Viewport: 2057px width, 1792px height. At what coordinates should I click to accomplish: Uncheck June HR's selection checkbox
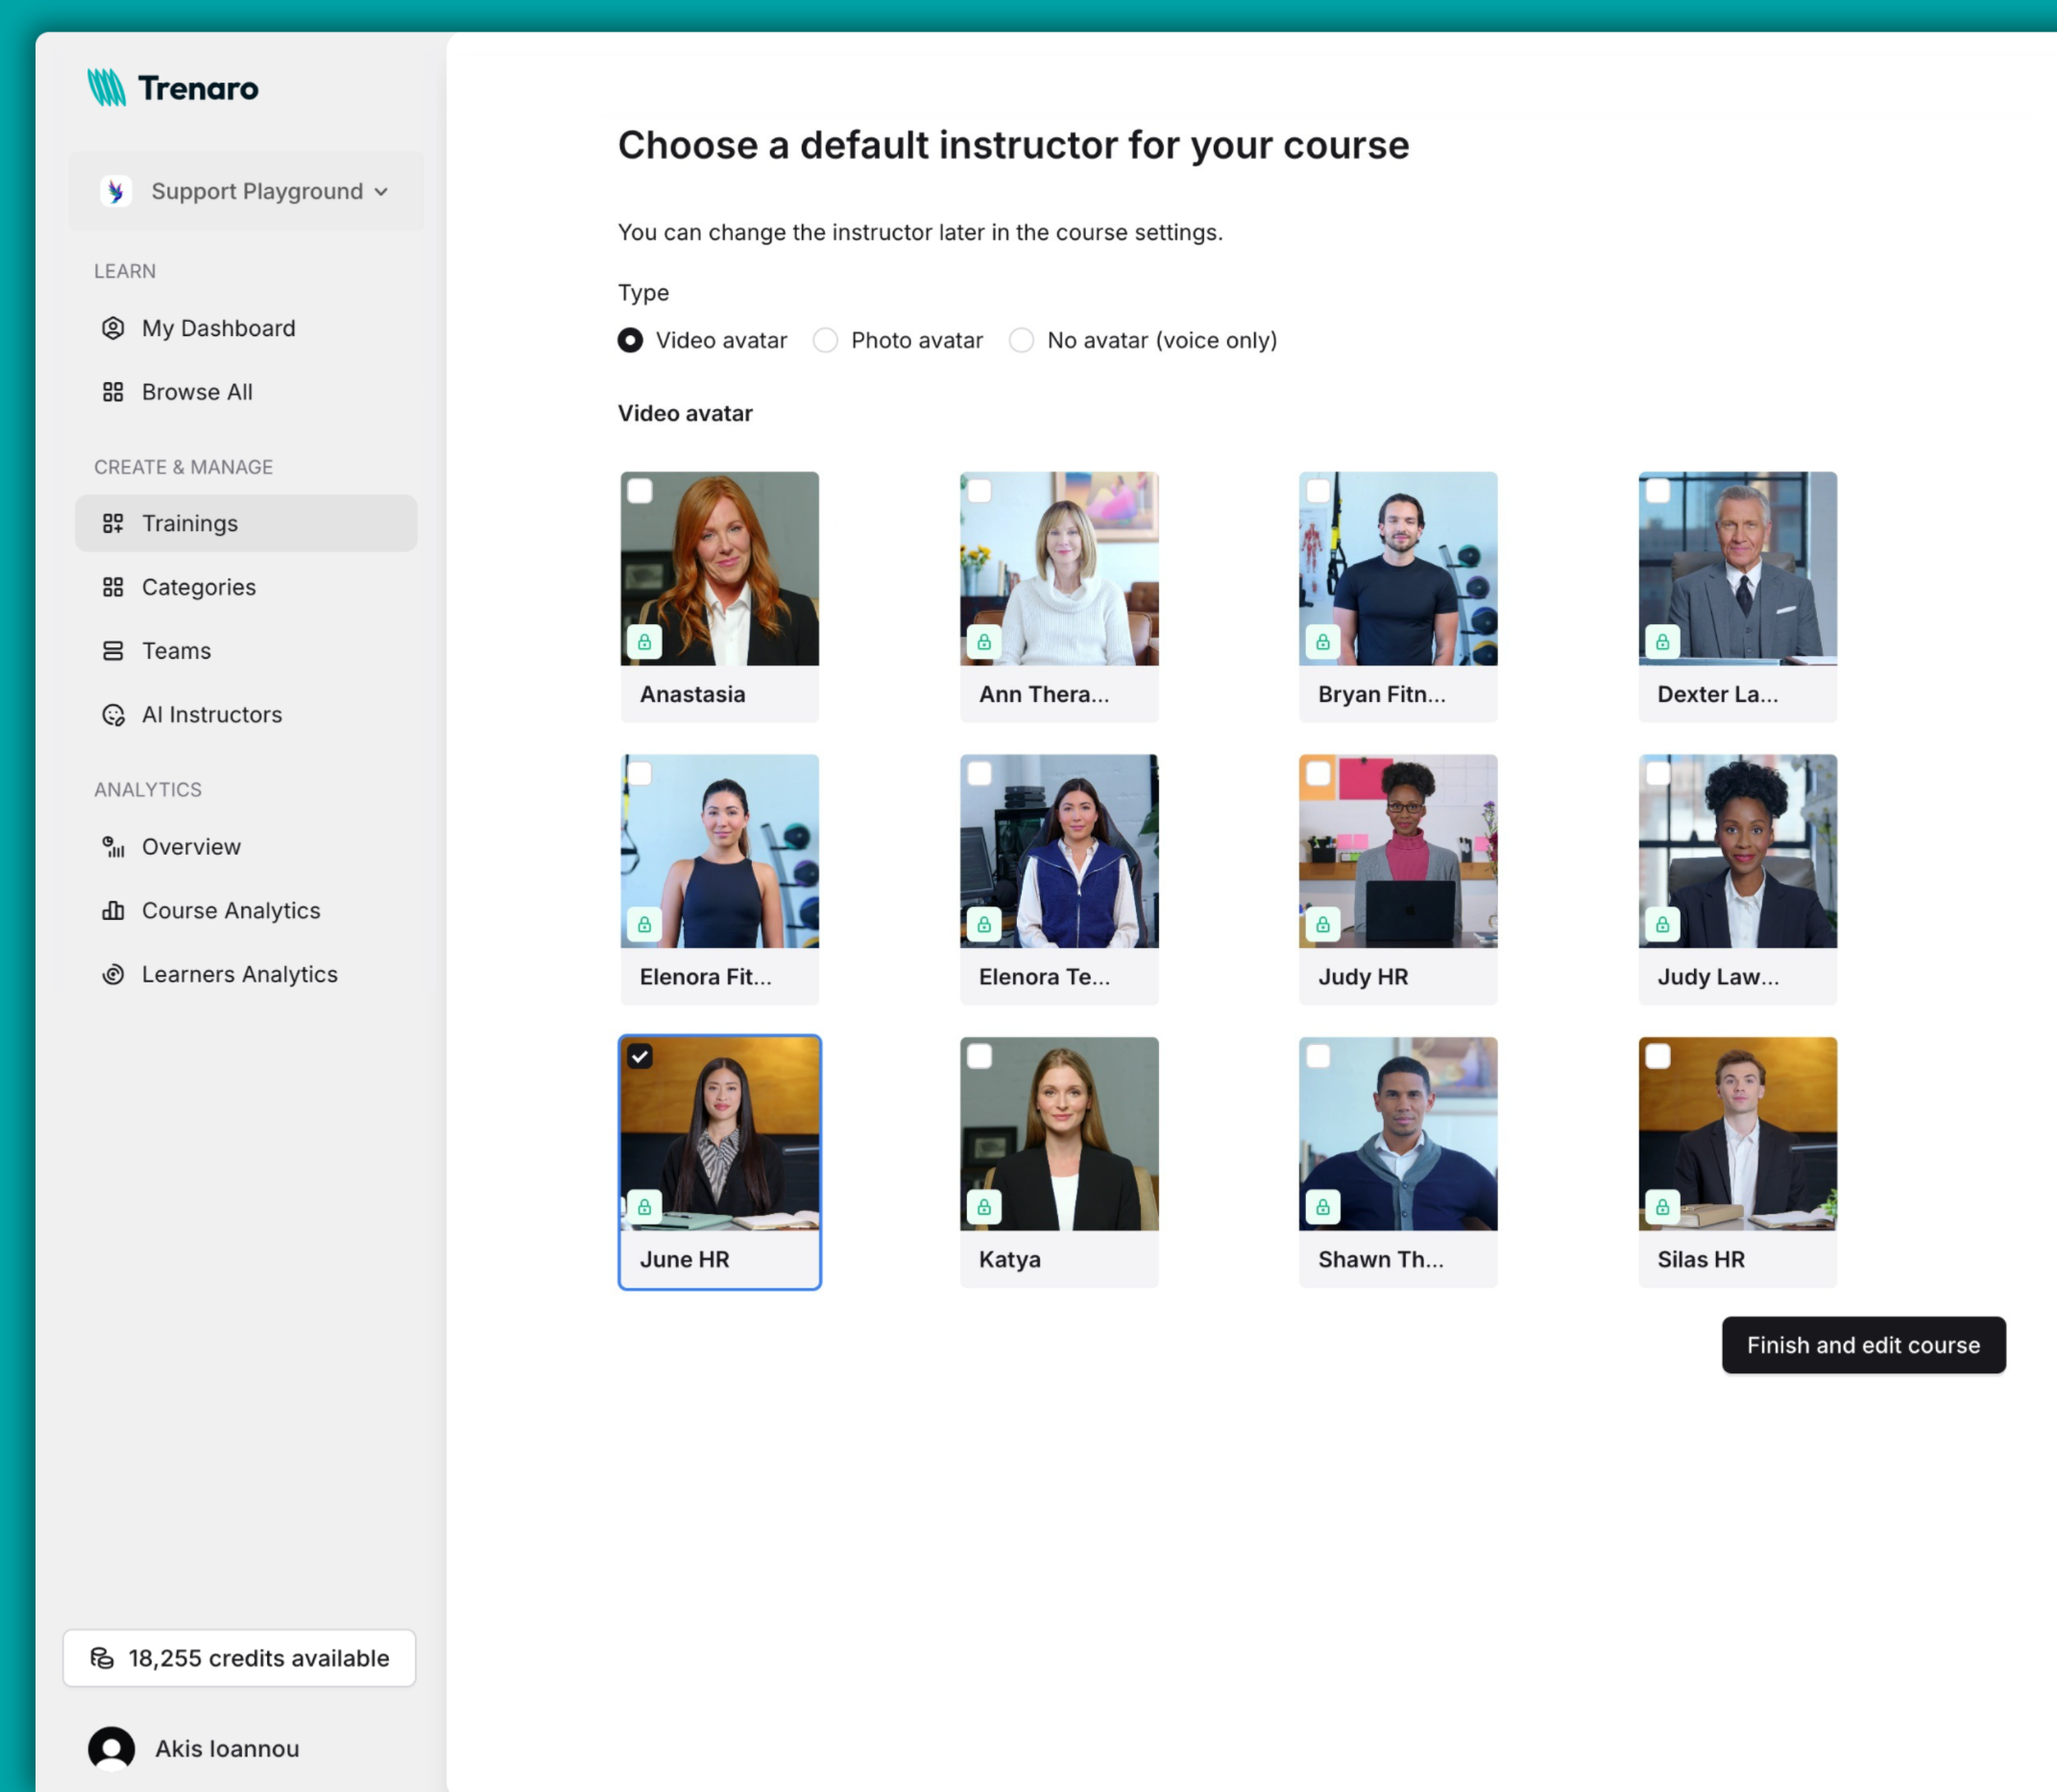[x=640, y=1055]
